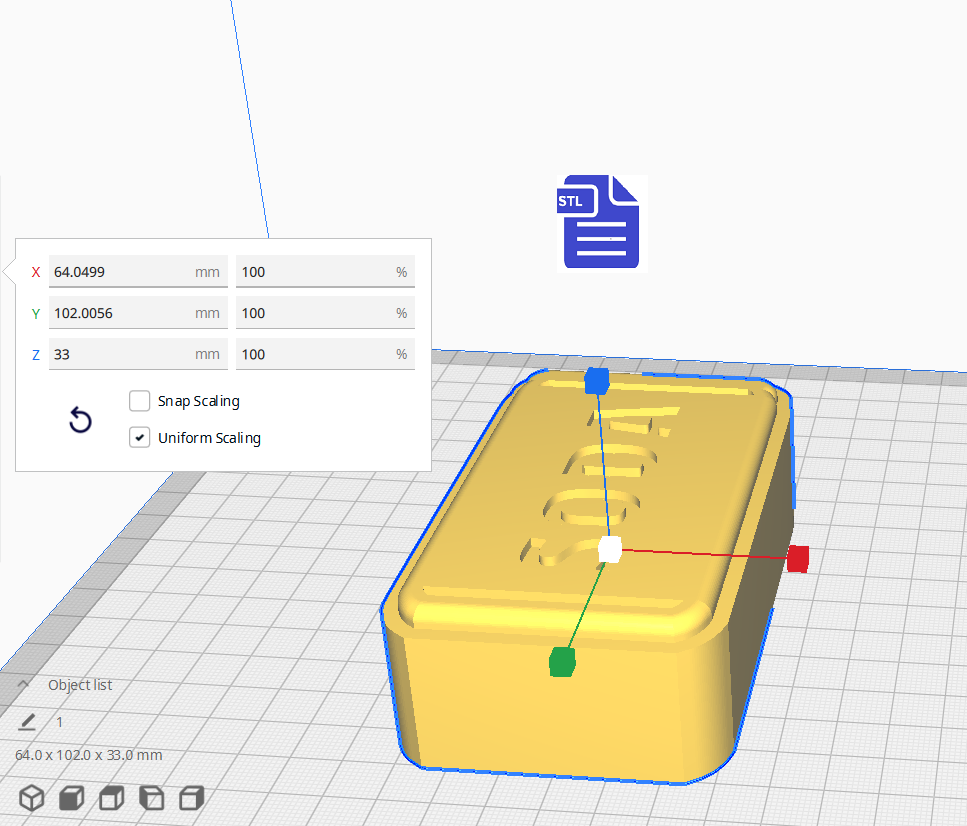Enable the Snap Scaling checkbox
This screenshot has height=826, width=967.
click(140, 401)
